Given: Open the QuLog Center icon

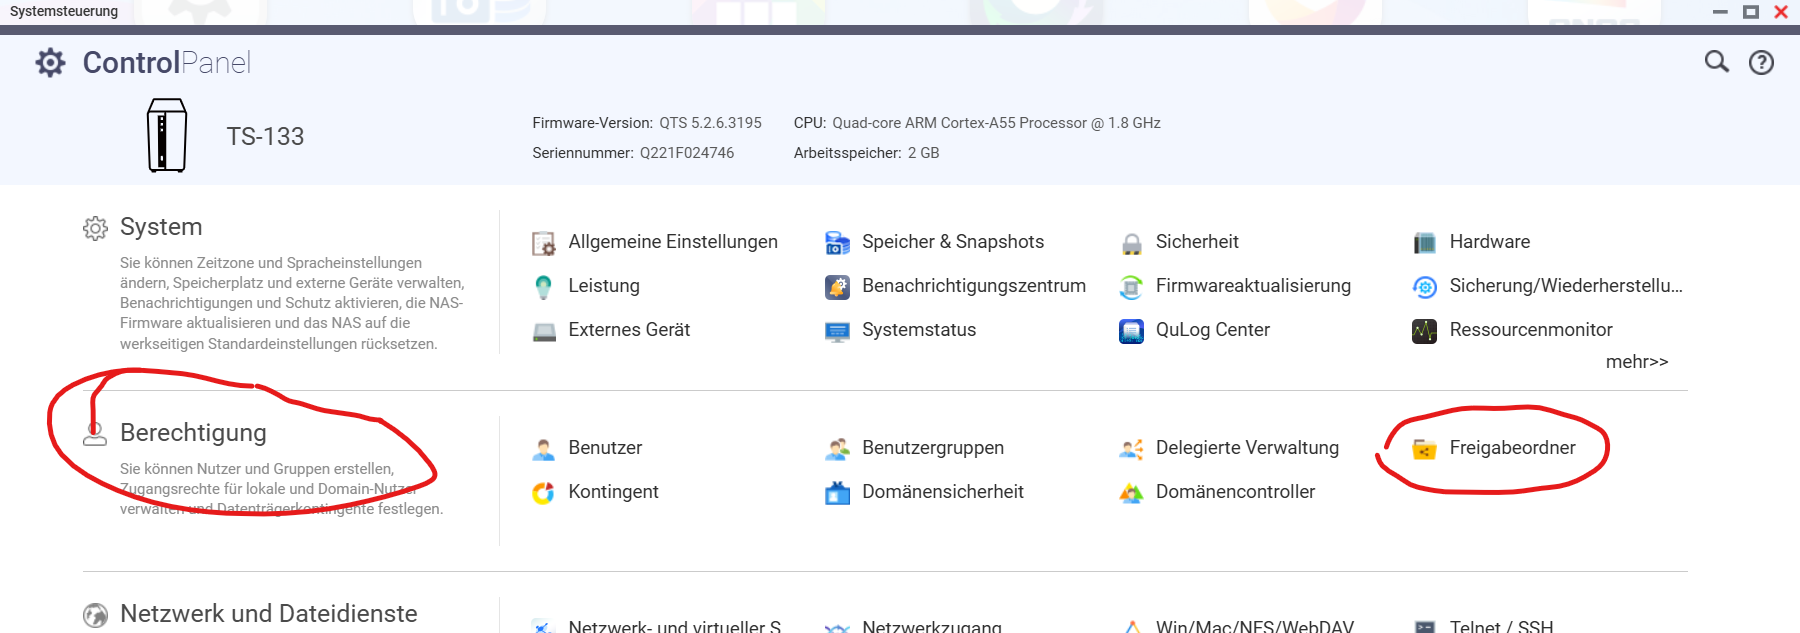Looking at the screenshot, I should point(1131,331).
